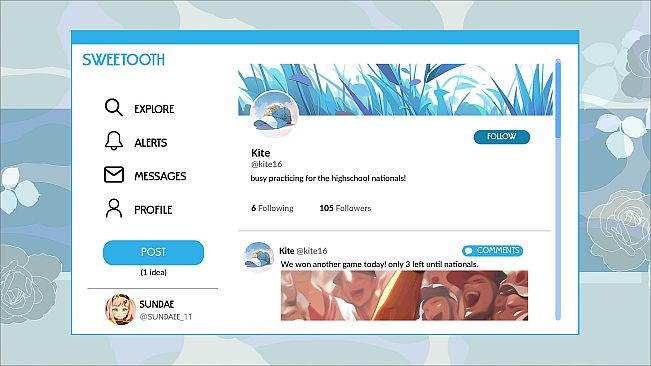651x366 pixels.
Task: Open the ALERTS menu item
Action: point(150,143)
